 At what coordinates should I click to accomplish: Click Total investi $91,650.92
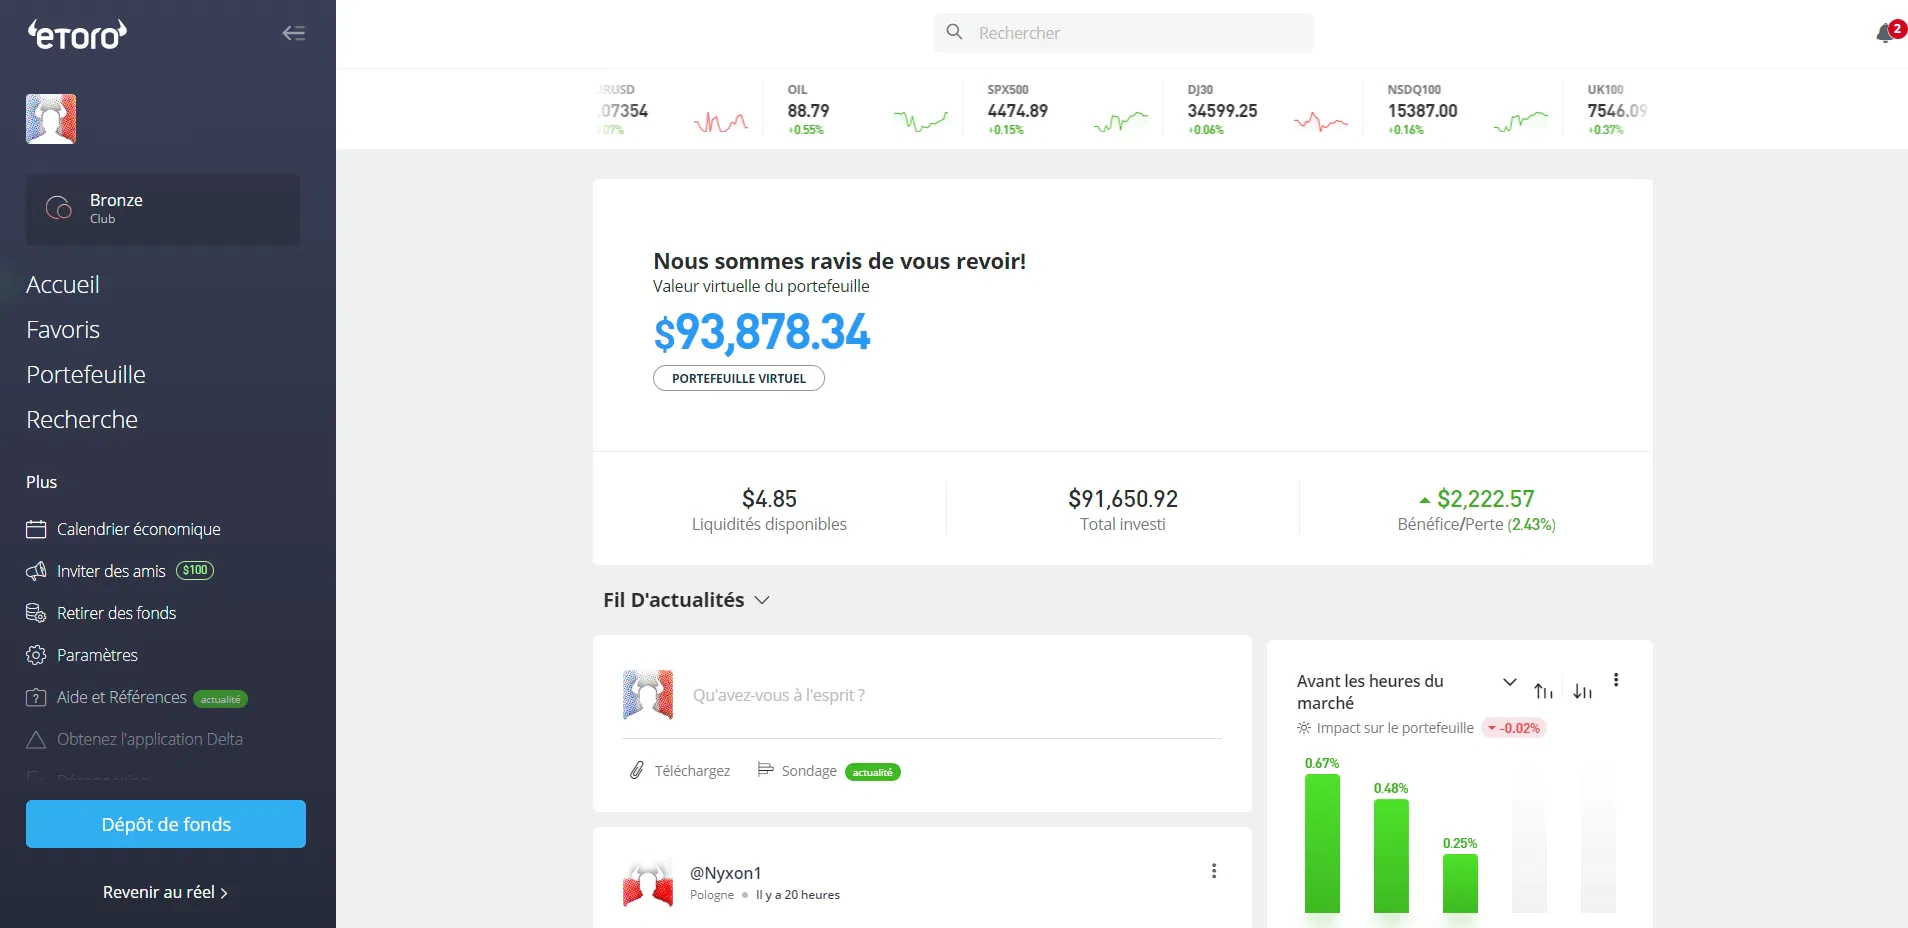point(1123,510)
